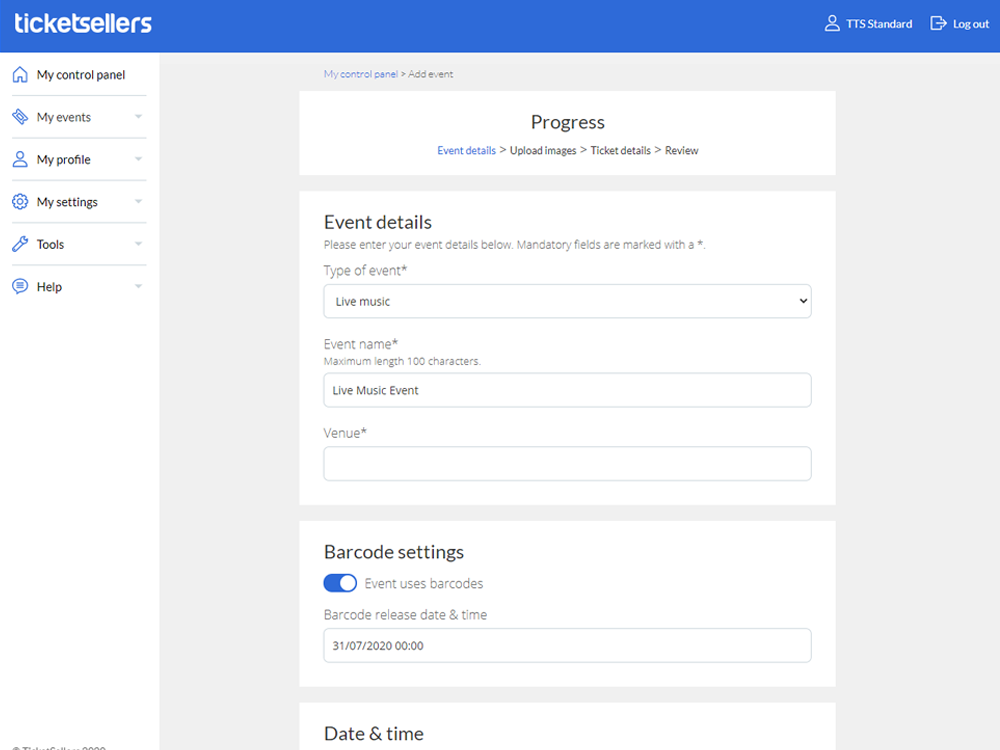Image resolution: width=1000 pixels, height=750 pixels.
Task: Click the home icon for My control panel
Action: [x=19, y=74]
